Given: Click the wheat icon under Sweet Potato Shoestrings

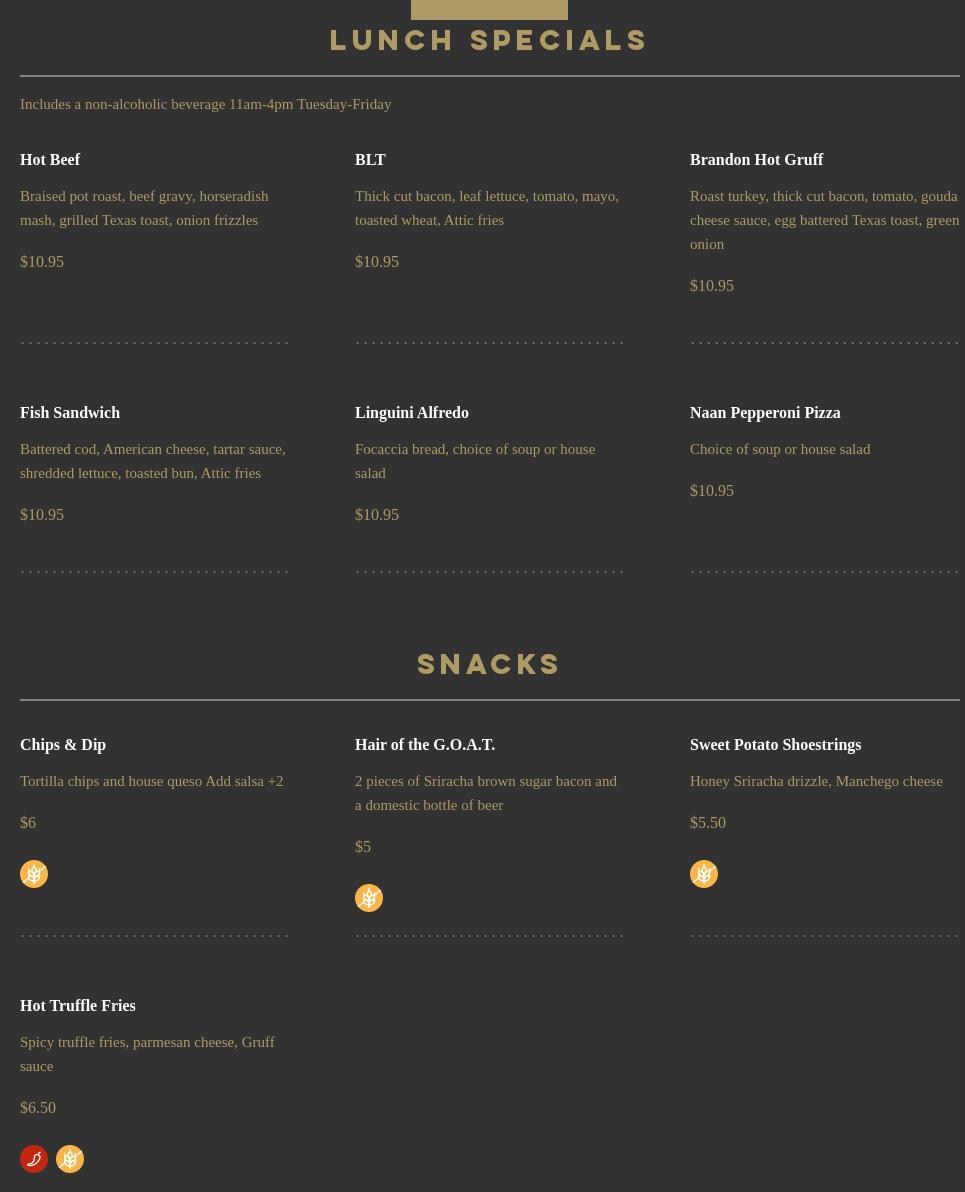Looking at the screenshot, I should tap(704, 874).
